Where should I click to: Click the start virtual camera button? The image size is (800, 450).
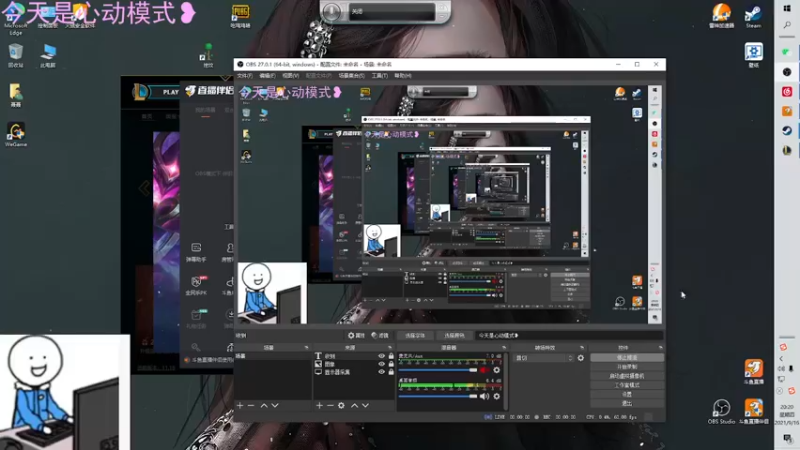click(x=627, y=376)
